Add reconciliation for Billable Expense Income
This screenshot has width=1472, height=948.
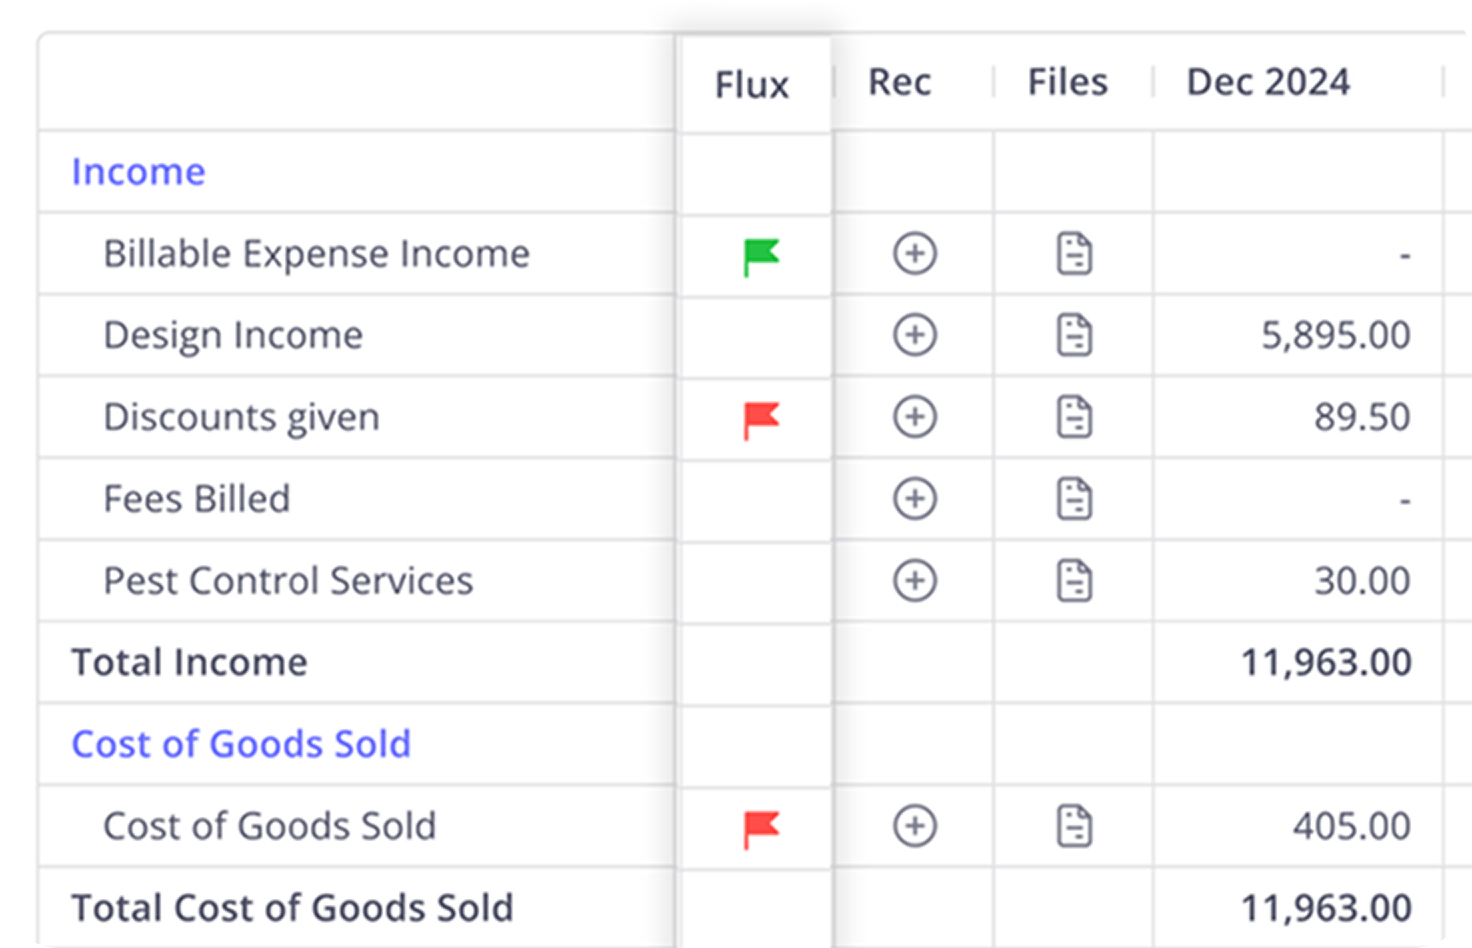point(915,253)
